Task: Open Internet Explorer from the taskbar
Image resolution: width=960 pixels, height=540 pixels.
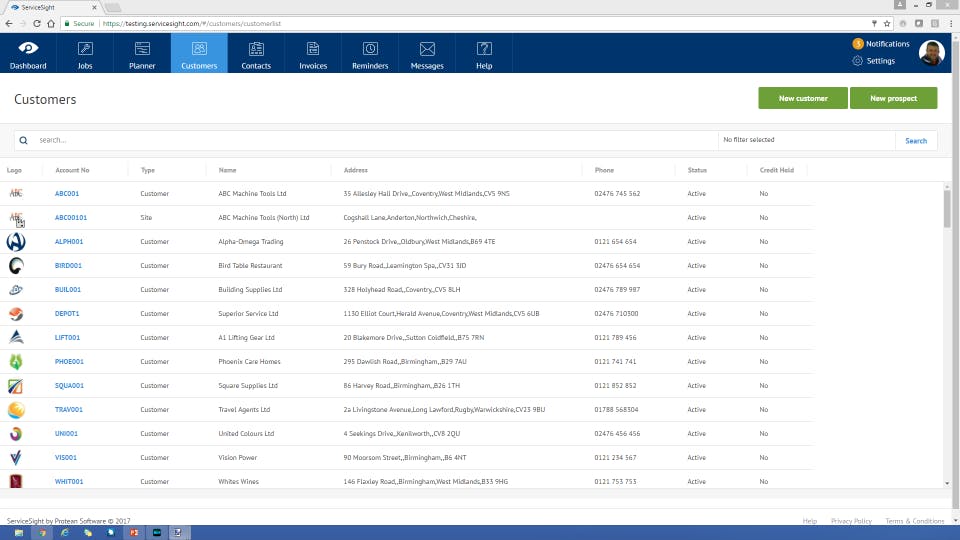Action: tap(64, 533)
